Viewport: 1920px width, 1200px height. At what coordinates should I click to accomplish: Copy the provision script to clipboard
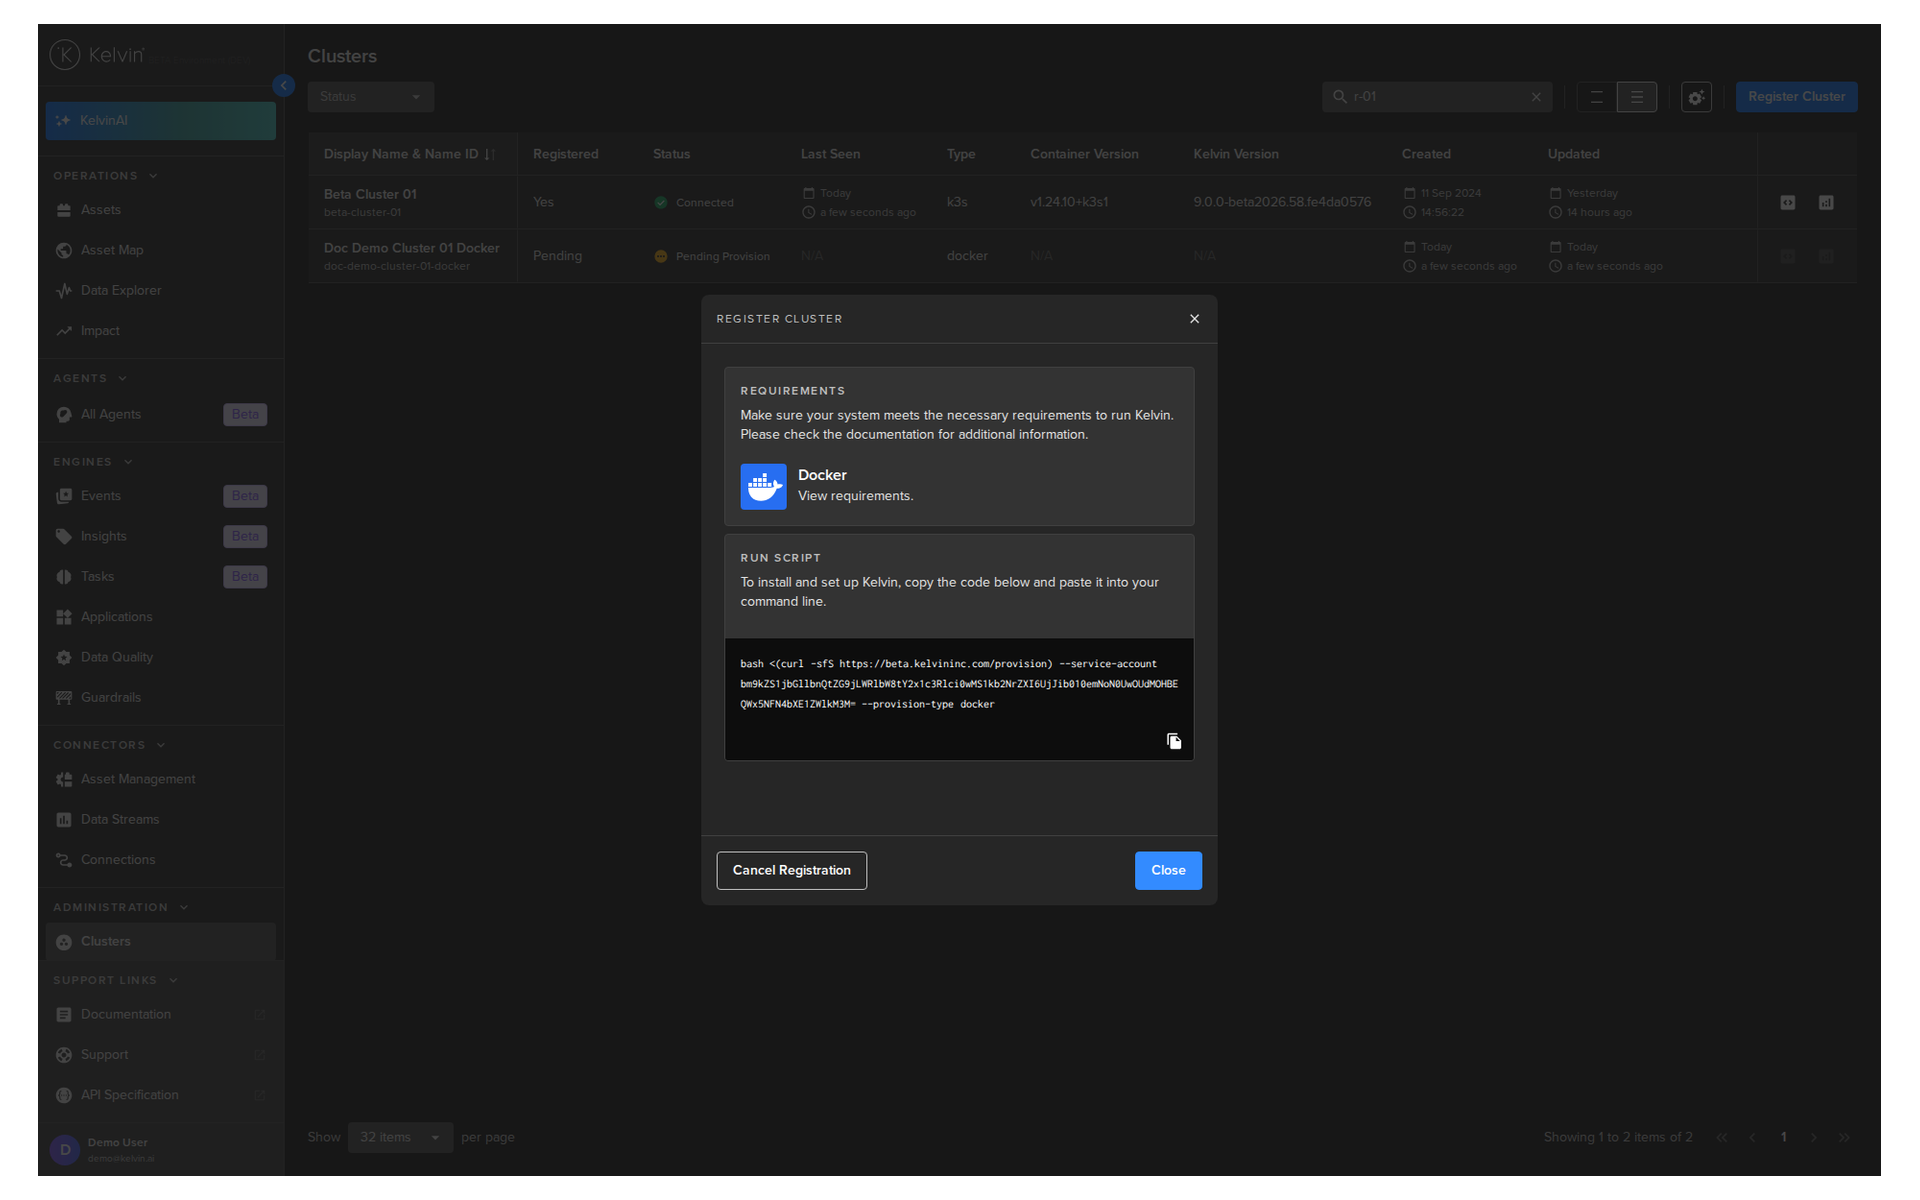[1173, 741]
